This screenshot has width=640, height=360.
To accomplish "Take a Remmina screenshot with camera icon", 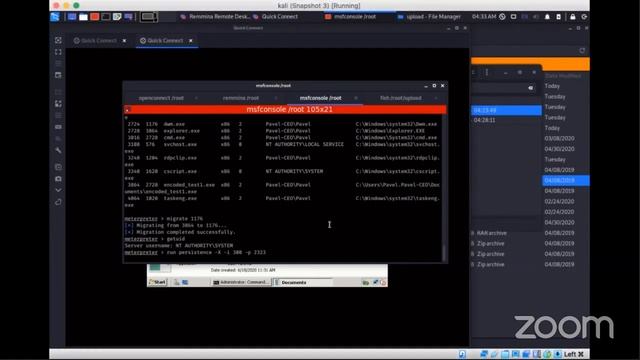I will pos(58,179).
